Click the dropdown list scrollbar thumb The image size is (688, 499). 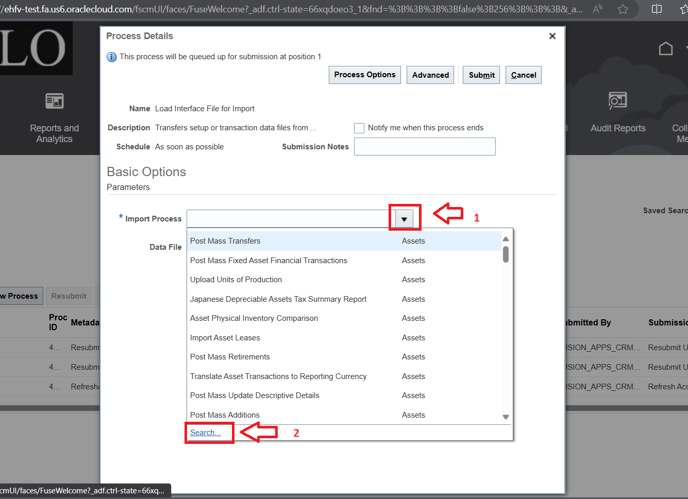(506, 255)
